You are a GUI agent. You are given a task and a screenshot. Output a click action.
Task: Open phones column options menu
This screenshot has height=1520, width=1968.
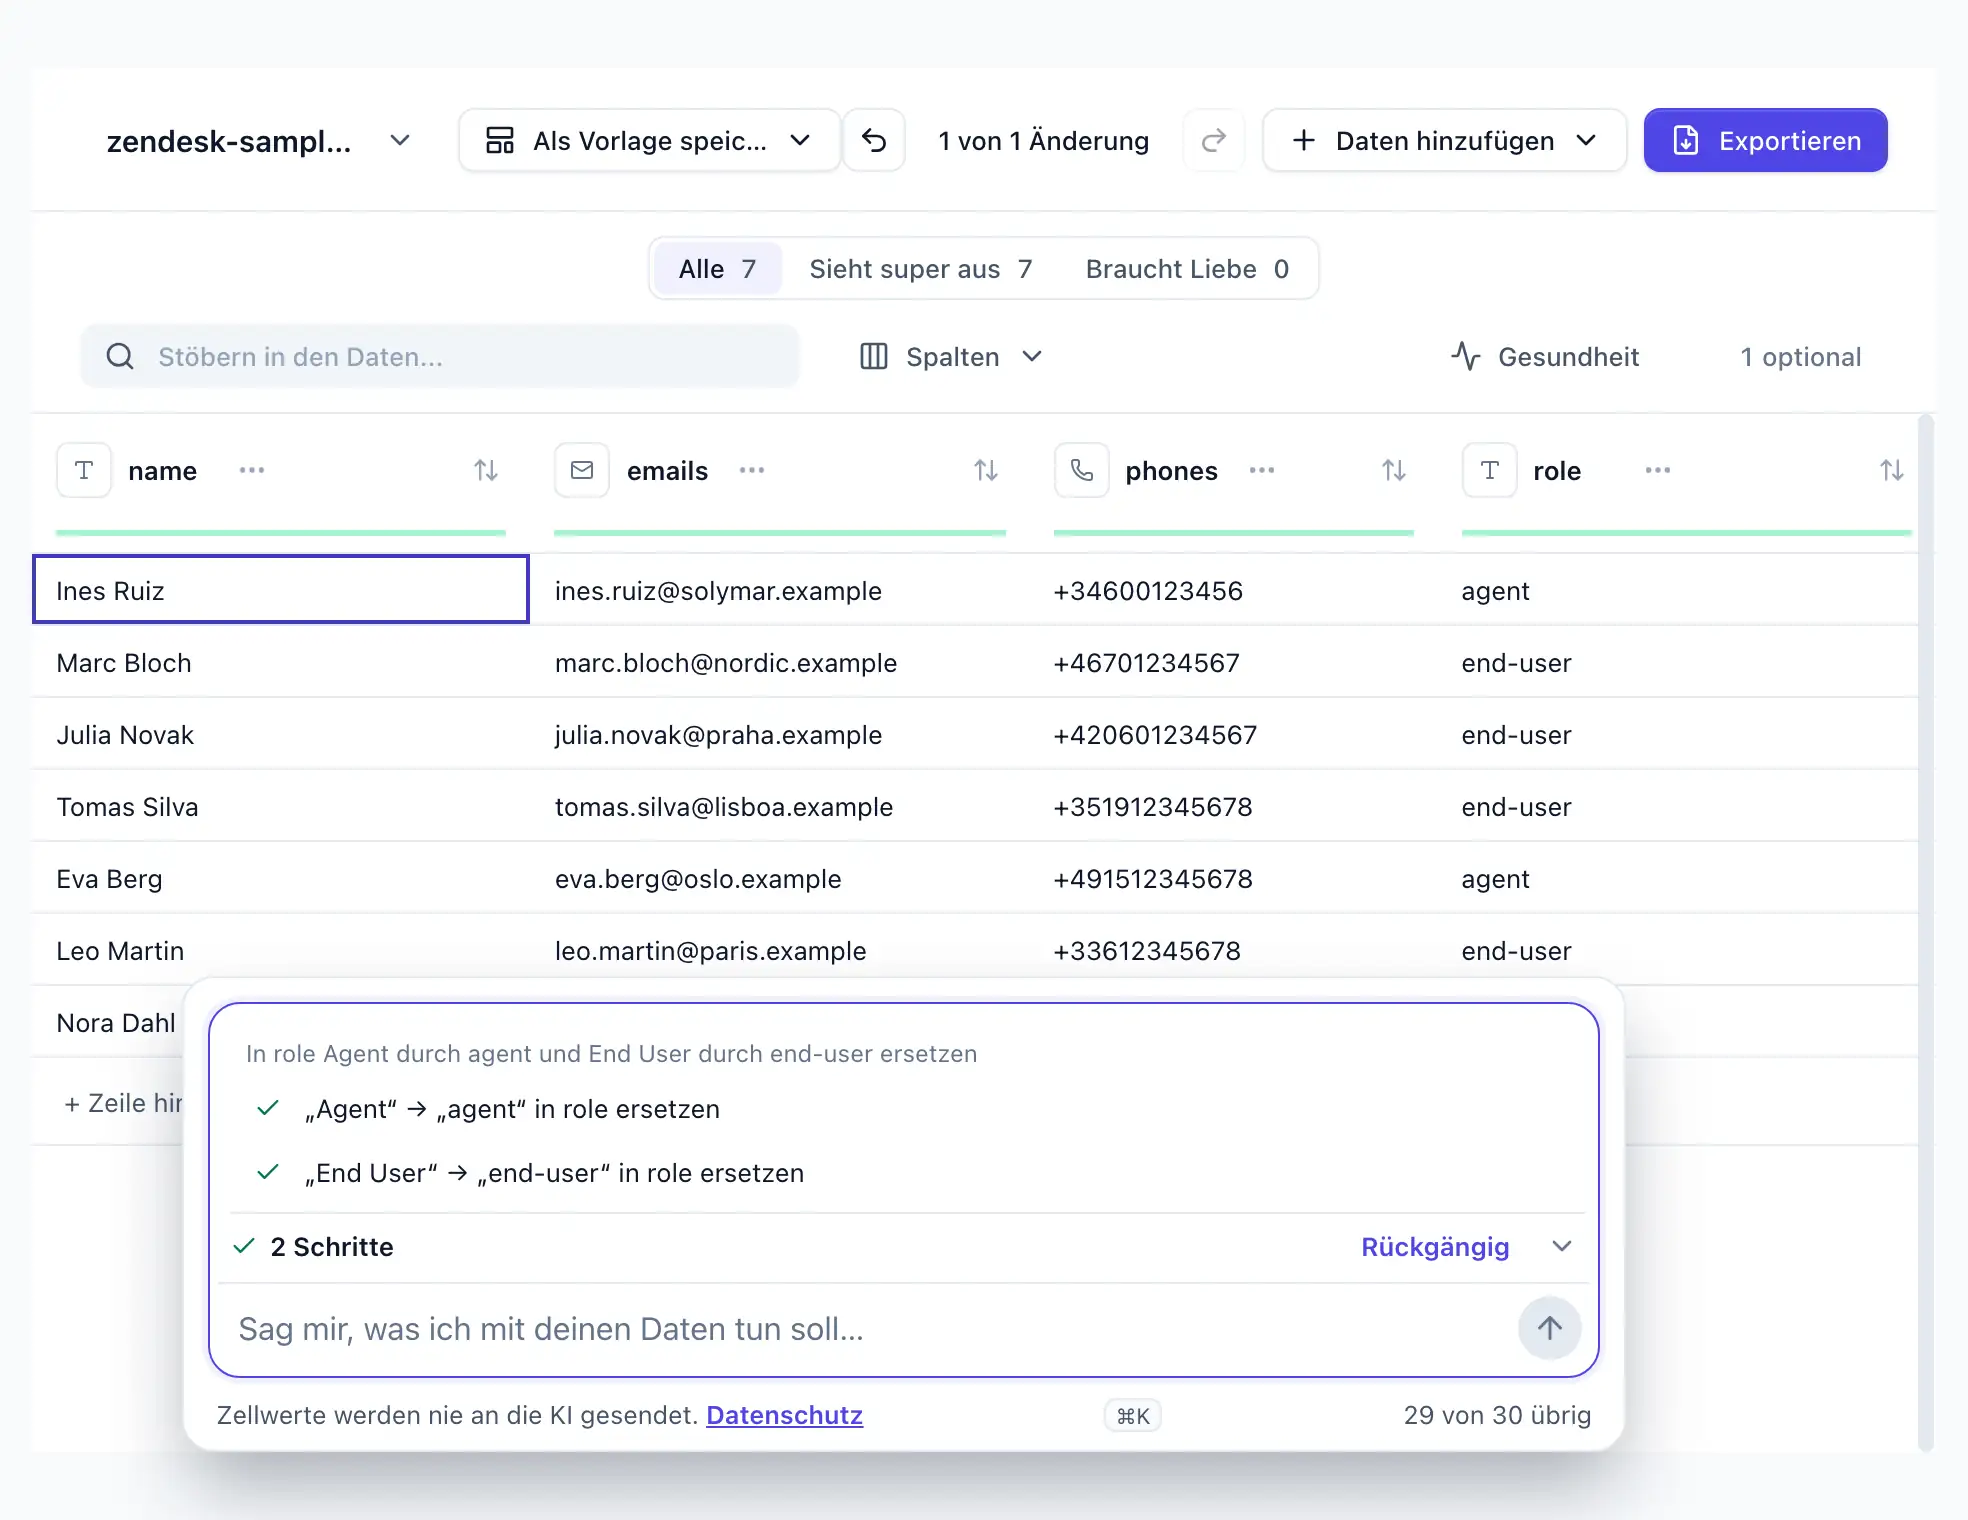point(1262,470)
